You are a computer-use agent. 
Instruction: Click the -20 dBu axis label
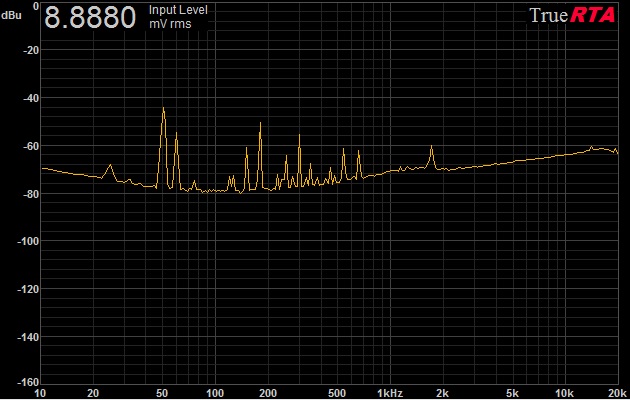click(30, 50)
